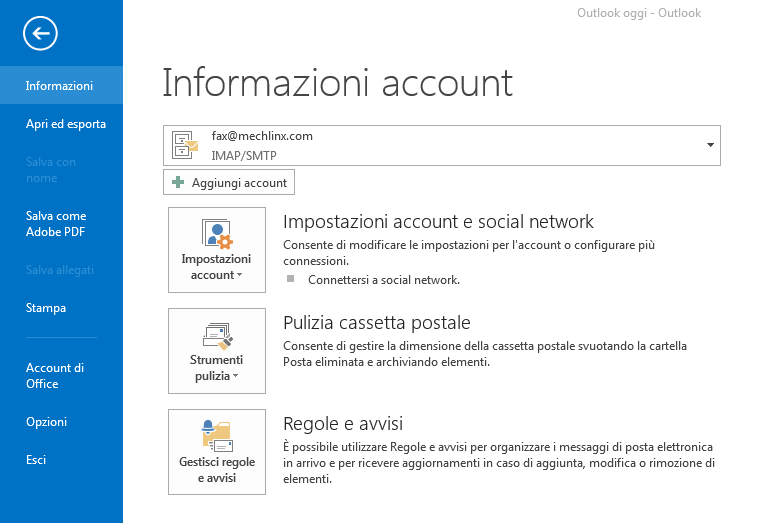773x523 pixels.
Task: Open the Impostazioni account dropdown button
Action: pos(217,251)
